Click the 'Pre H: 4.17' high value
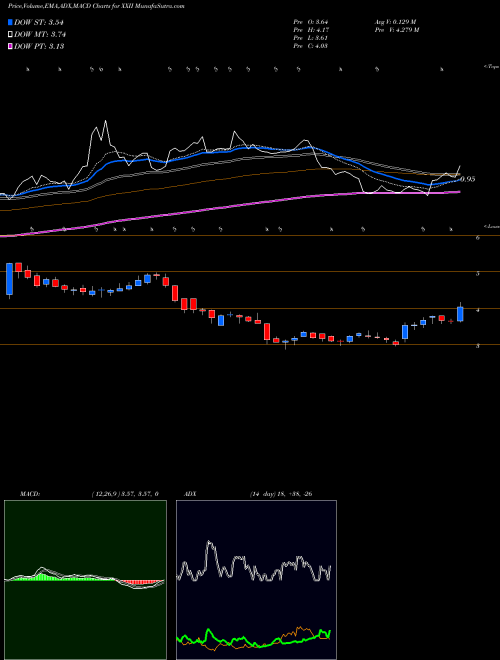500x660 pixels. pos(311,30)
